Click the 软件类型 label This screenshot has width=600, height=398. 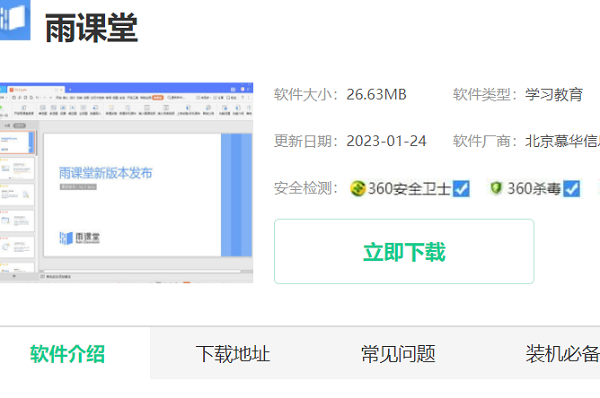click(x=485, y=95)
